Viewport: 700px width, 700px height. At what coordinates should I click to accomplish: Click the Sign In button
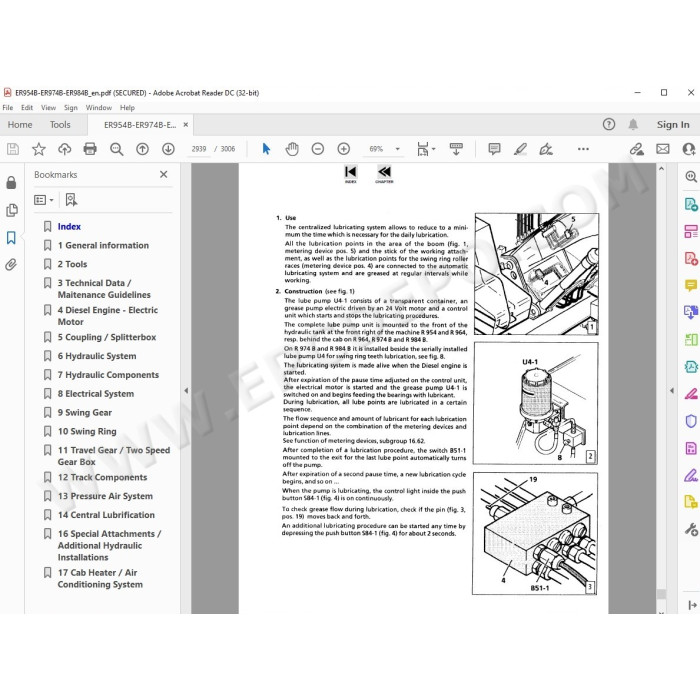click(x=673, y=125)
